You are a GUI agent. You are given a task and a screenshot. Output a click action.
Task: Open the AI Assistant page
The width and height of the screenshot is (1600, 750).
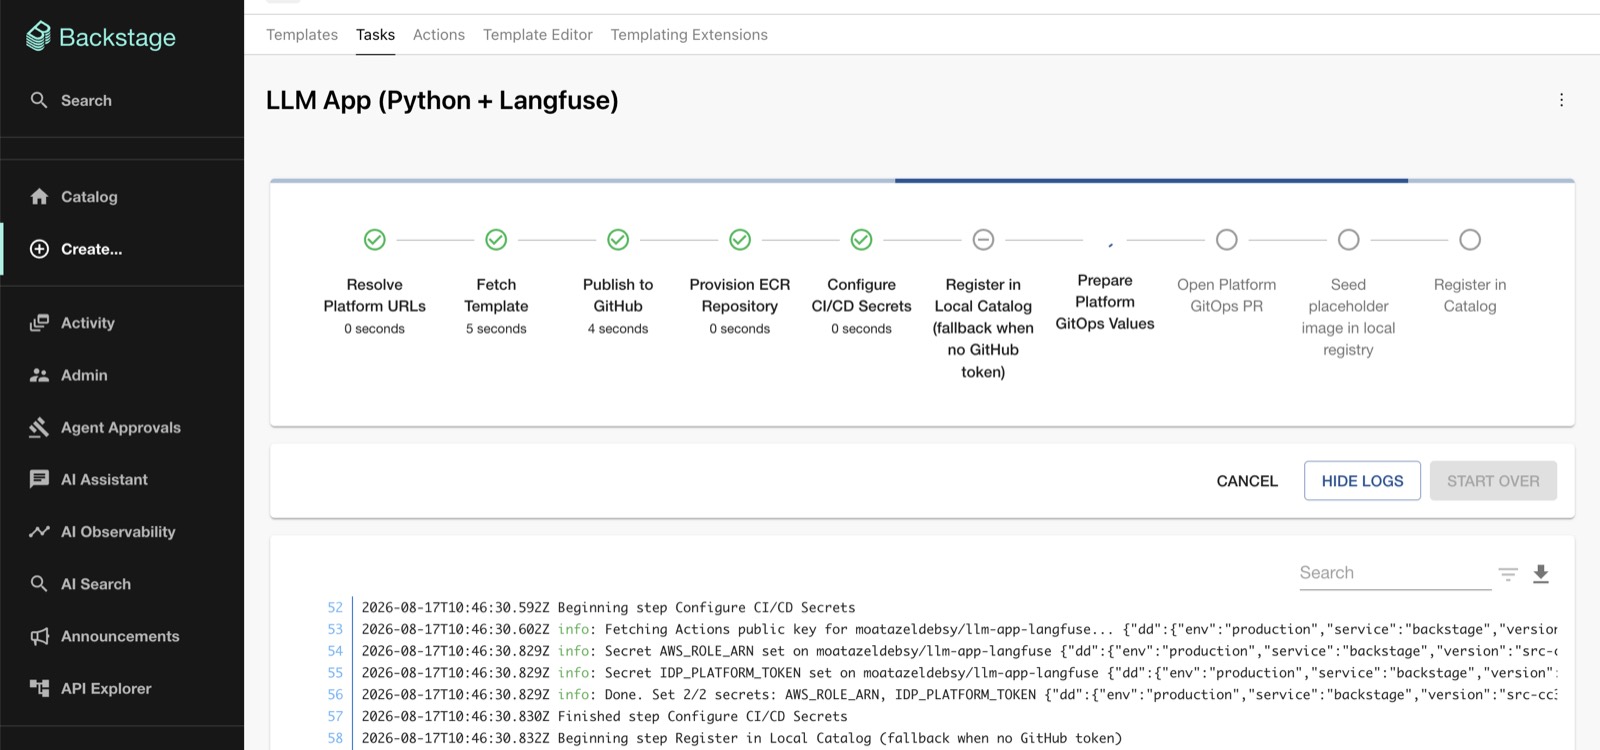tap(104, 479)
